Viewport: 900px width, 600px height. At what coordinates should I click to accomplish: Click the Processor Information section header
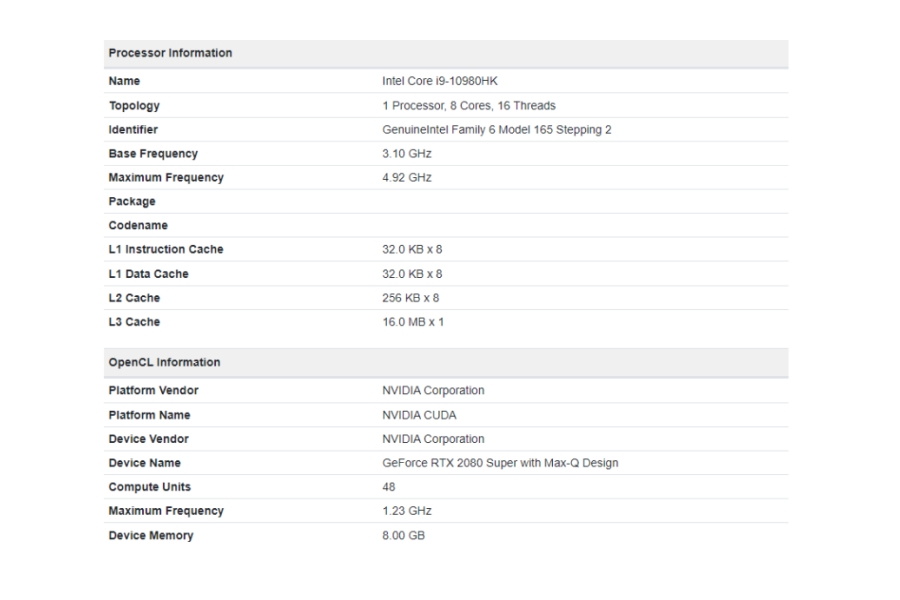tap(170, 53)
